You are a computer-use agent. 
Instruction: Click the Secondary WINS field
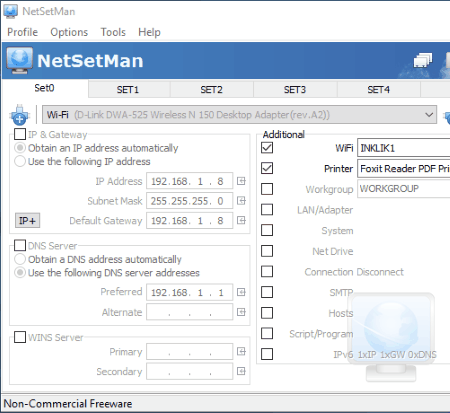(x=189, y=371)
